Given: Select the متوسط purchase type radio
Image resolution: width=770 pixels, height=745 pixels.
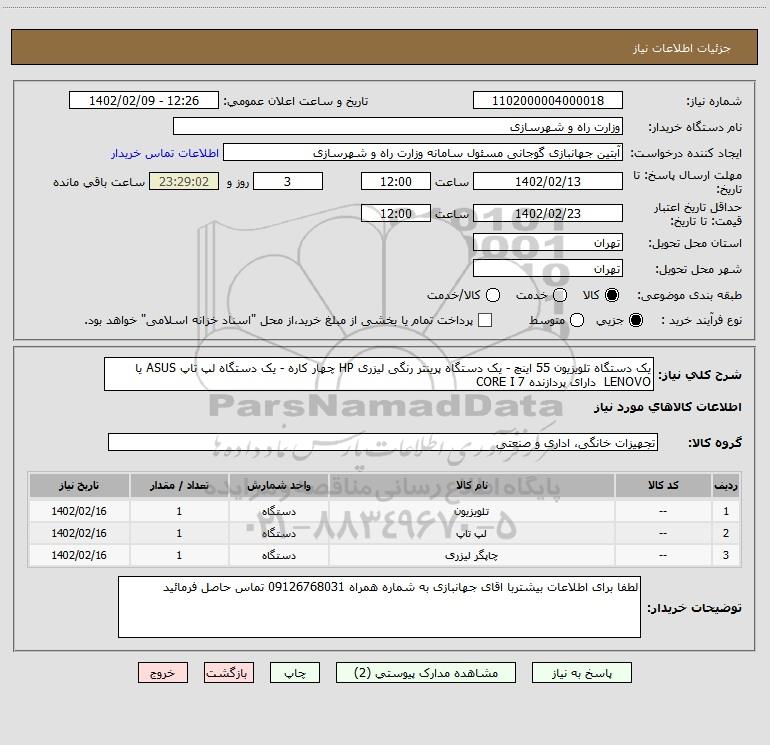Looking at the screenshot, I should click(x=577, y=320).
